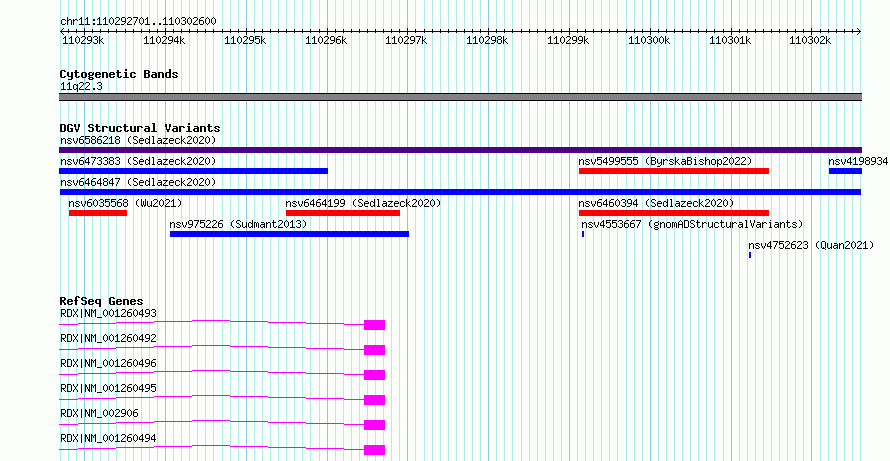Click the gray 11q22.3 cytogenetic band bar
The image size is (890, 461).
(x=460, y=97)
